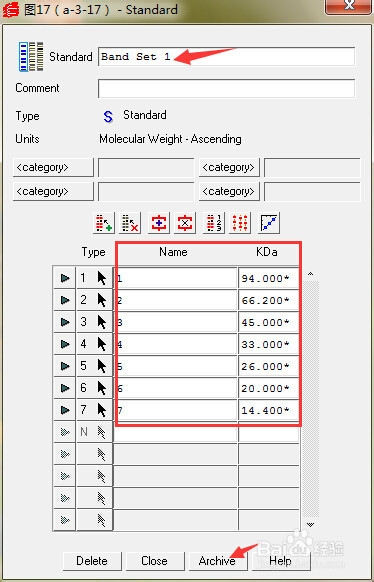The width and height of the screenshot is (374, 582).
Task: Click the table scrollbar up arrow
Action: coord(311,274)
